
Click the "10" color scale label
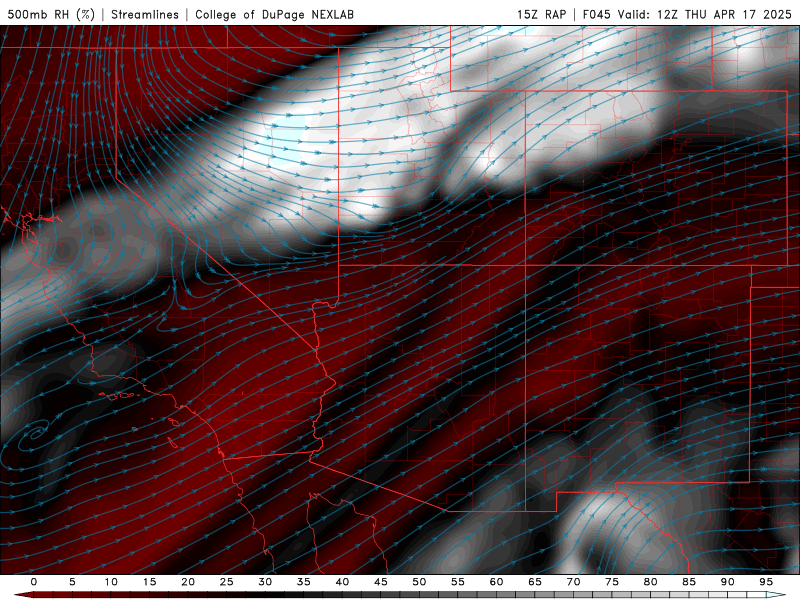pos(111,582)
